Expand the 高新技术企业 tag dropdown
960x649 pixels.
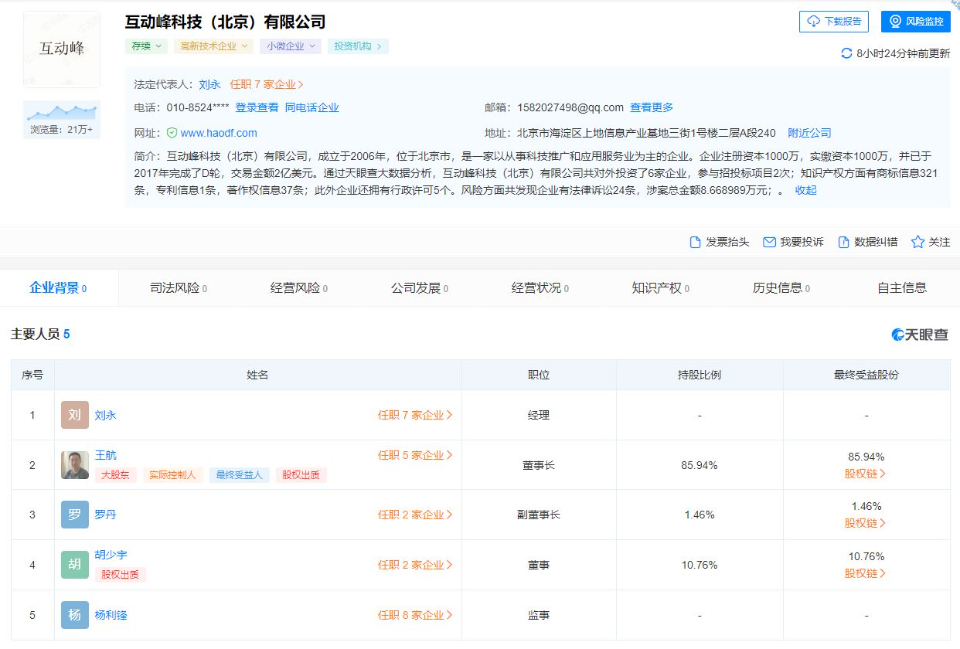click(214, 46)
